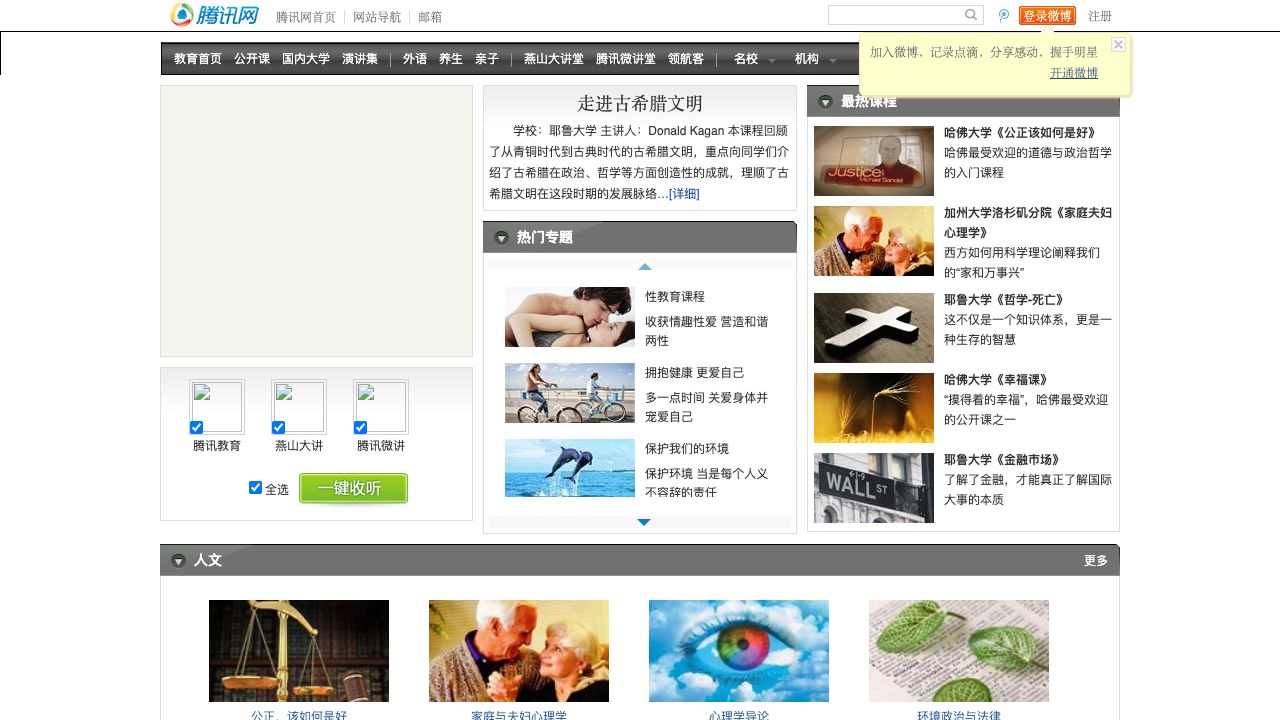Toggle the 全选 checkbox

[x=255, y=488]
